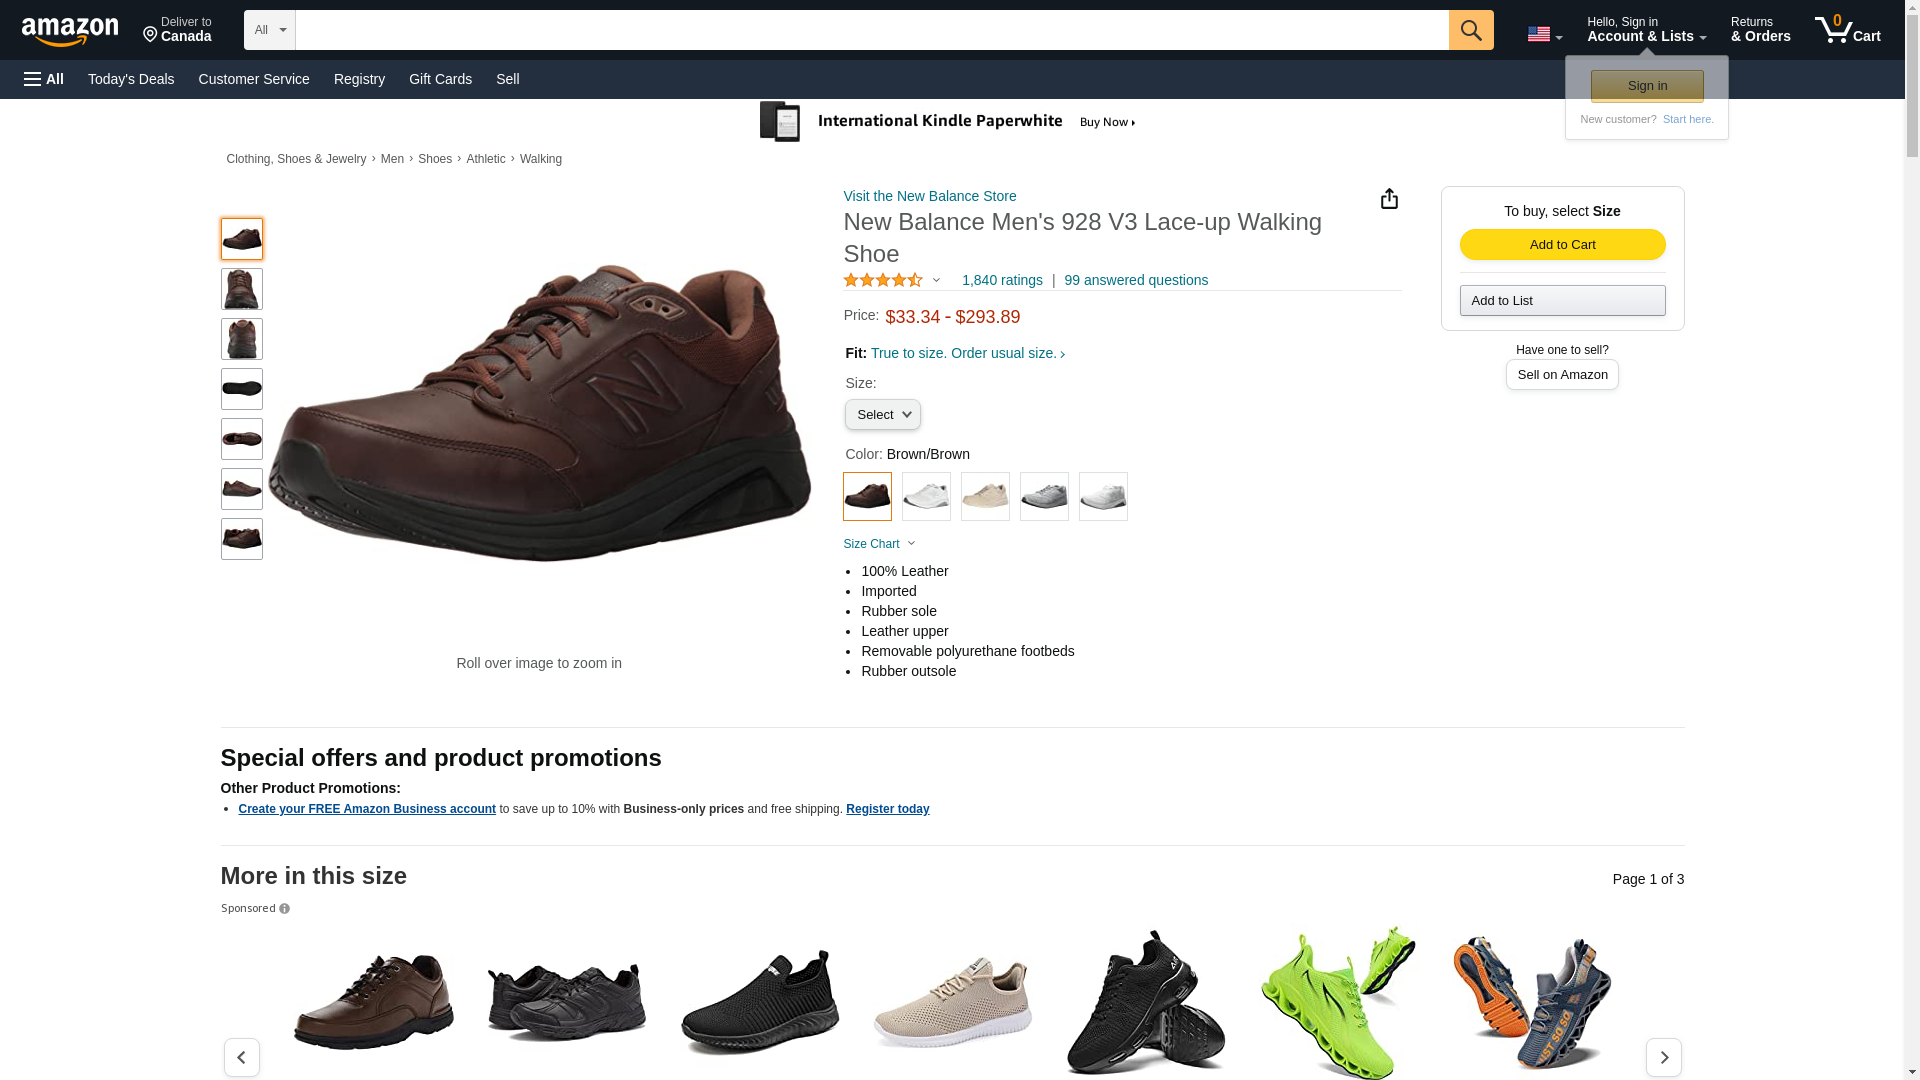Open the language flag dropdown

coord(1544,35)
